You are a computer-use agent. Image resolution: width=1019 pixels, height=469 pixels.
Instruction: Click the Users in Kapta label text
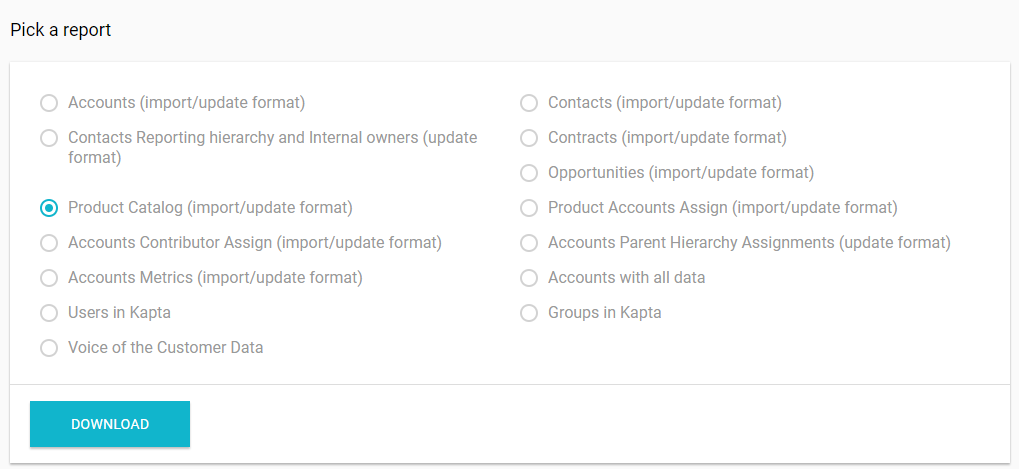tap(119, 313)
